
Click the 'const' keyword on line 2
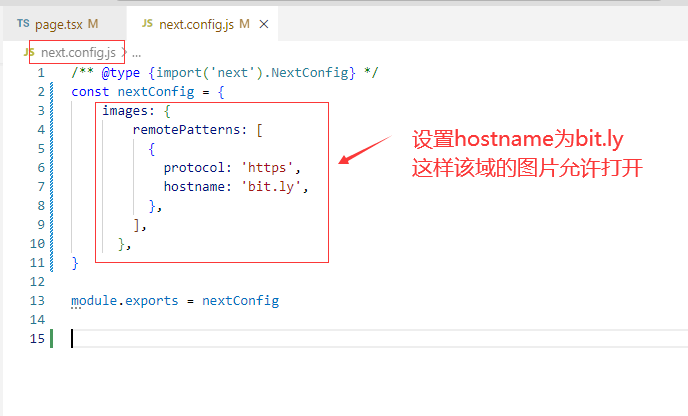click(90, 92)
